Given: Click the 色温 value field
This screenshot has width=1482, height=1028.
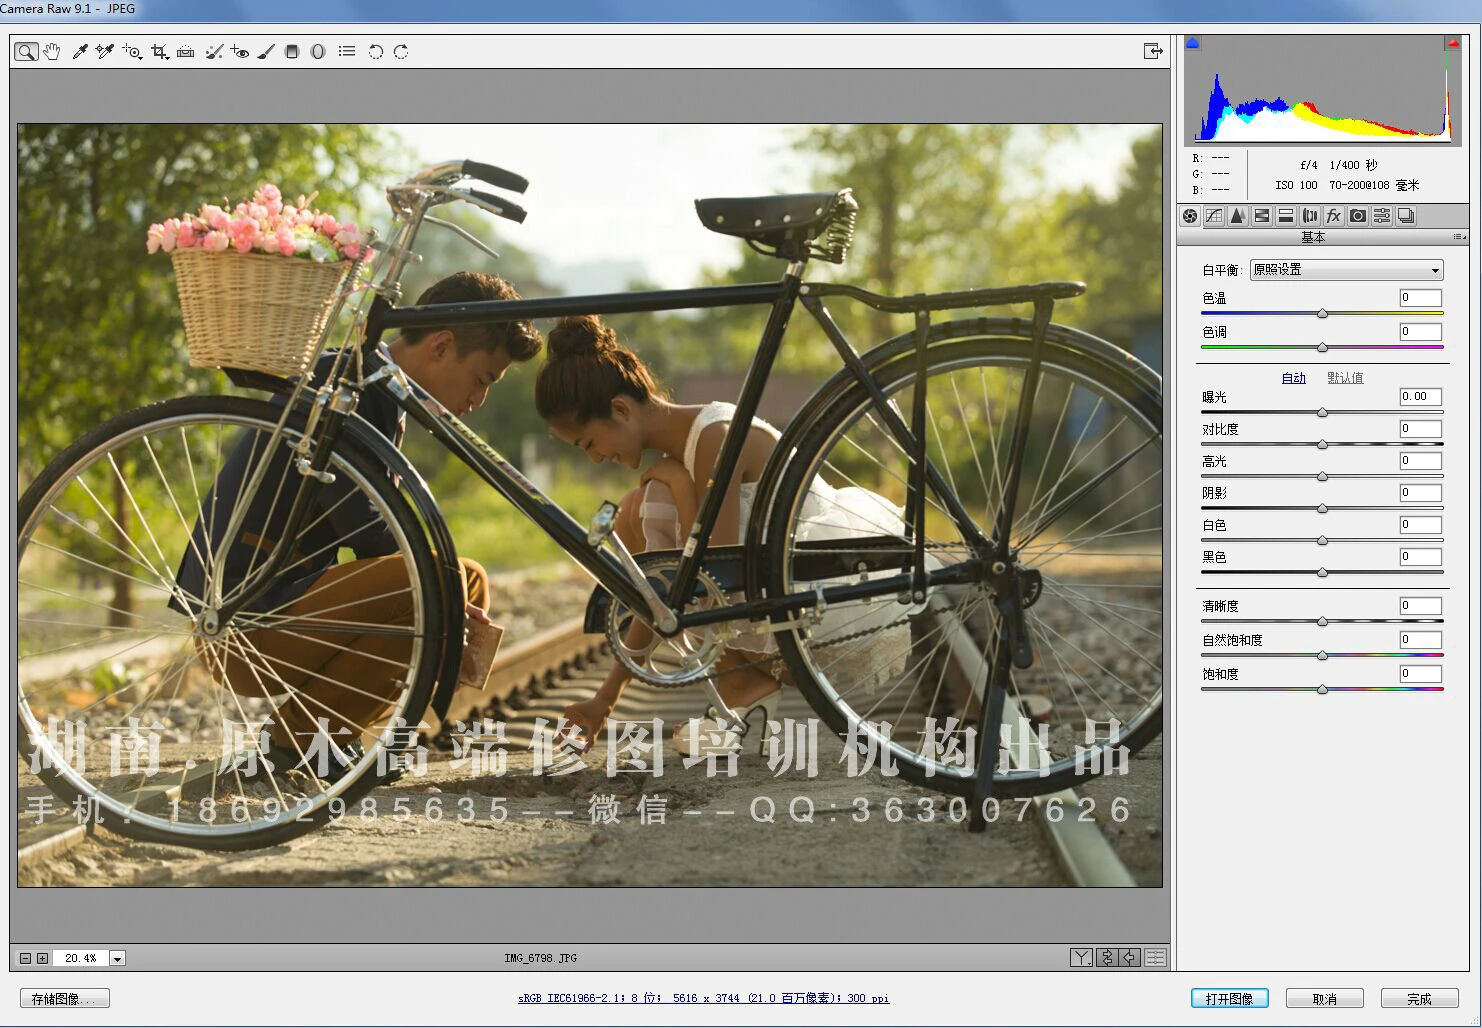Looking at the screenshot, I should click(x=1420, y=298).
